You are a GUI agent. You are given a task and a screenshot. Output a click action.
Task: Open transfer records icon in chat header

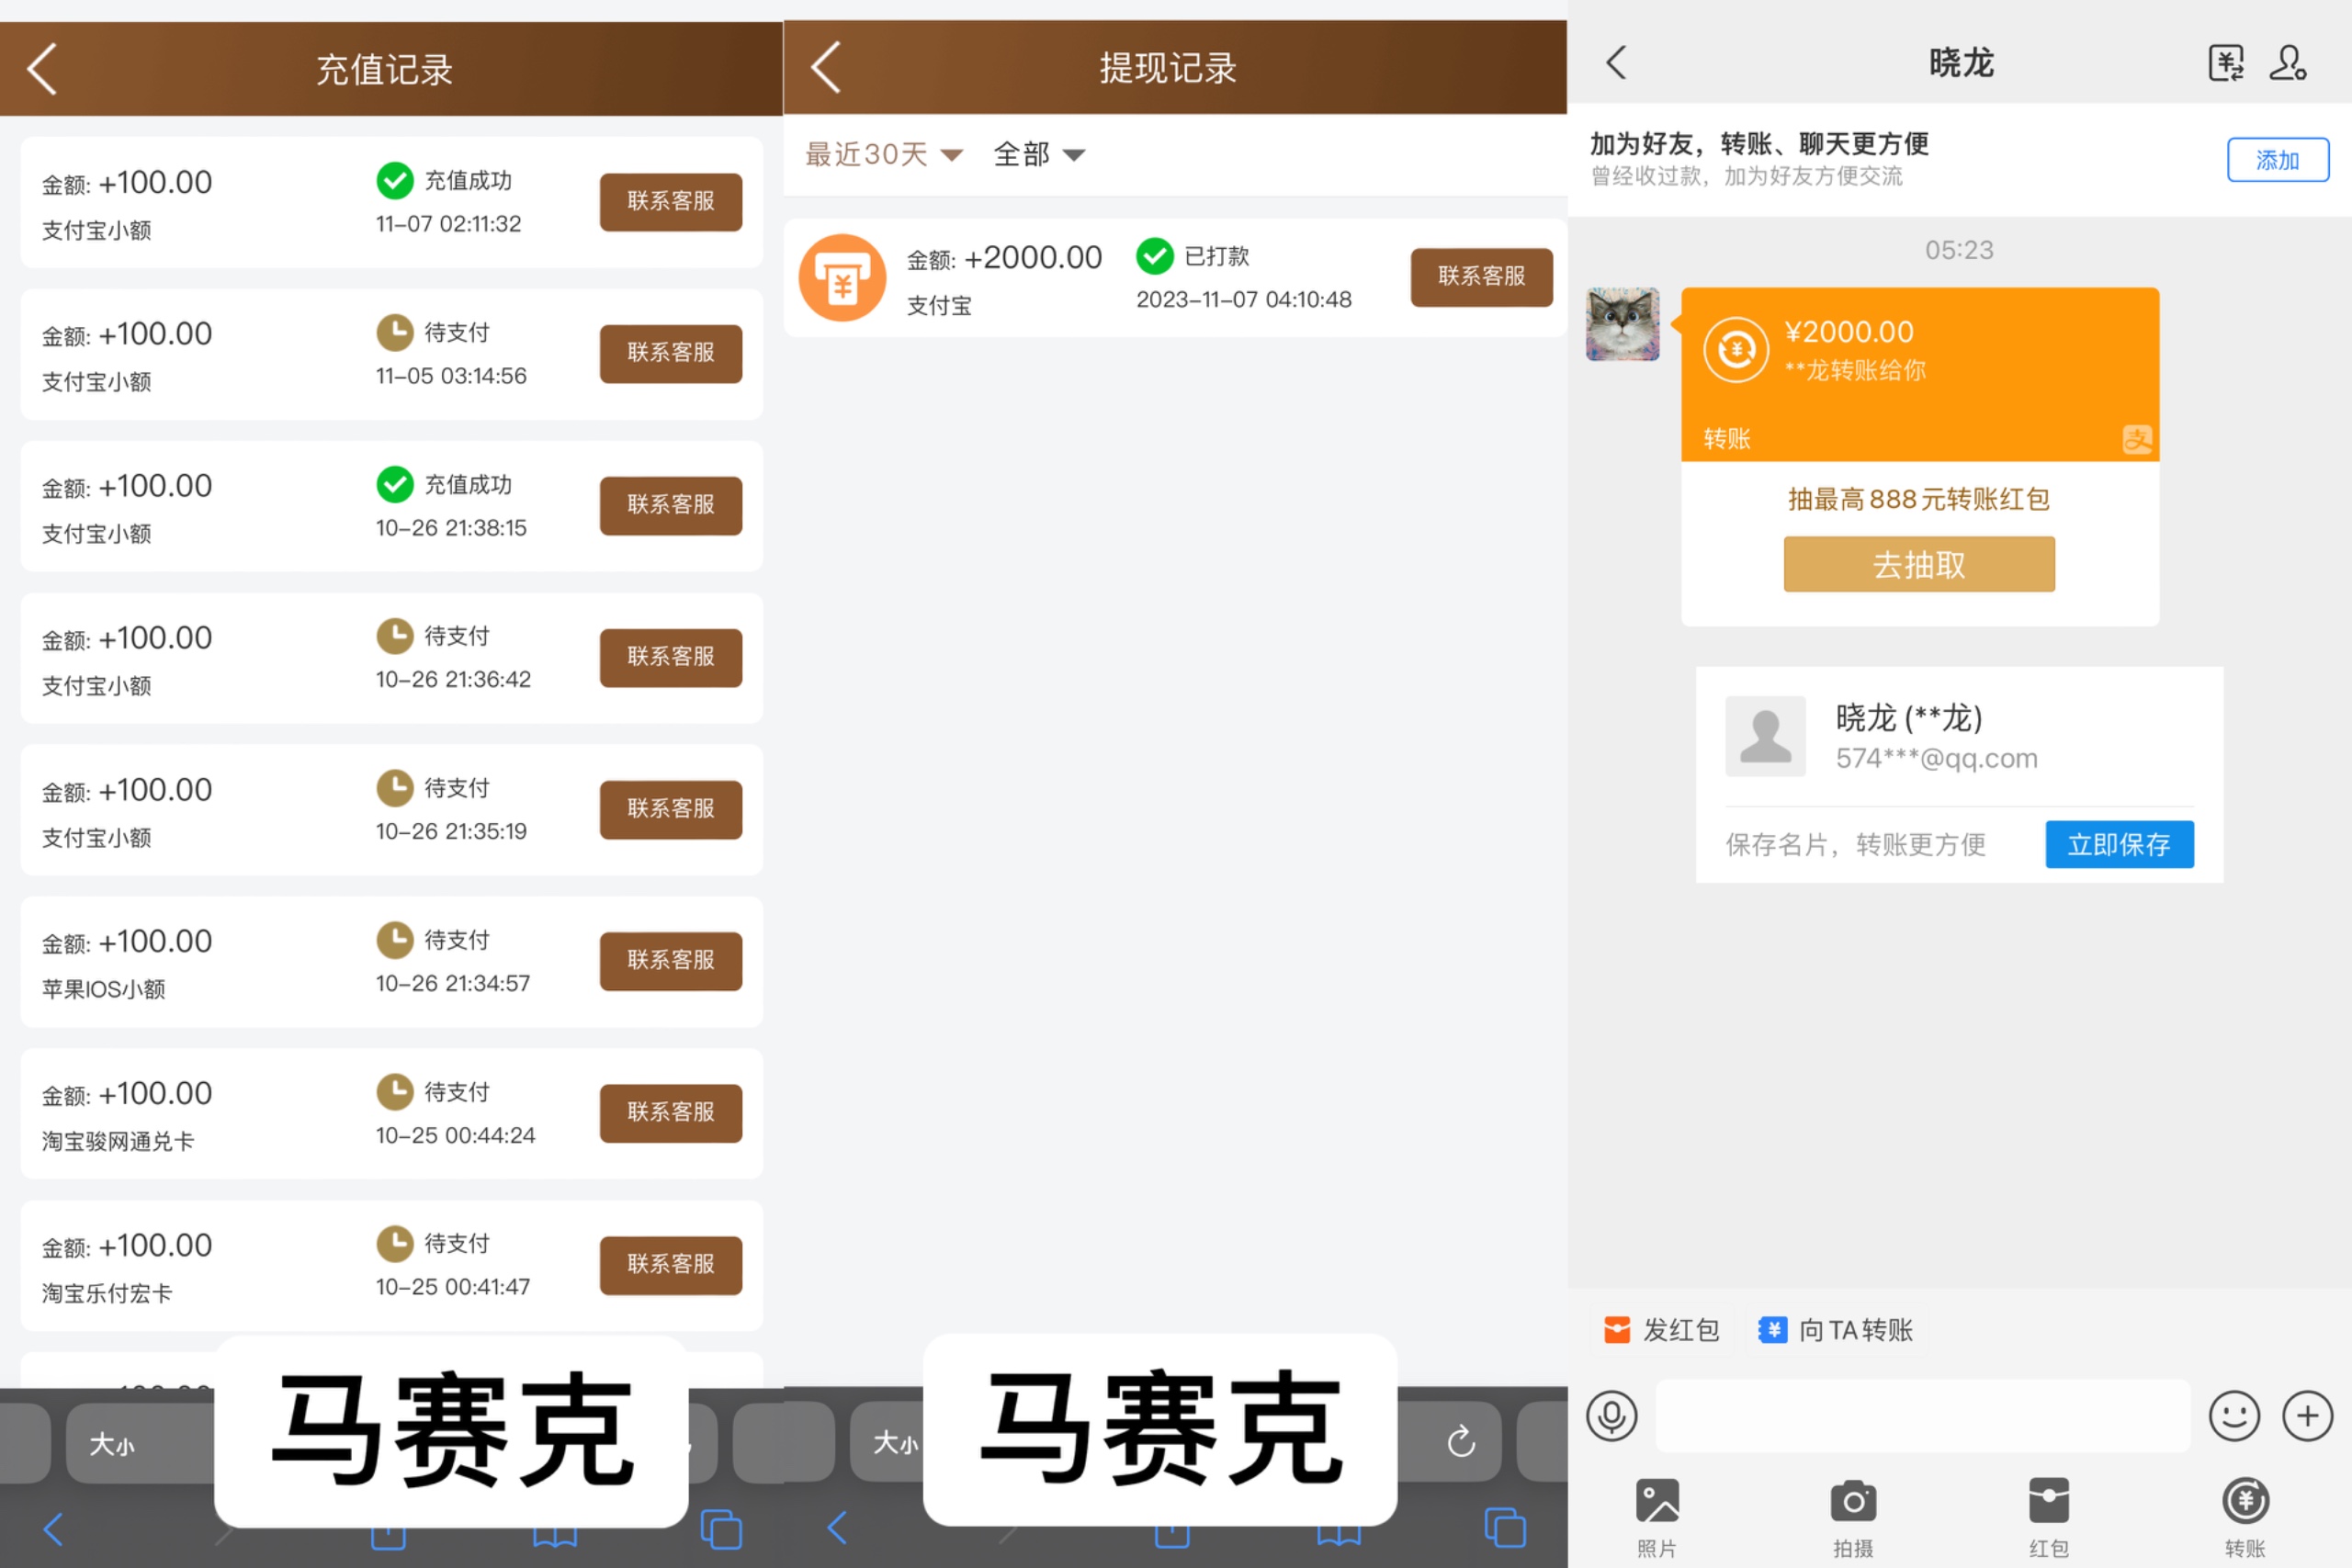pyautogui.click(x=2226, y=63)
